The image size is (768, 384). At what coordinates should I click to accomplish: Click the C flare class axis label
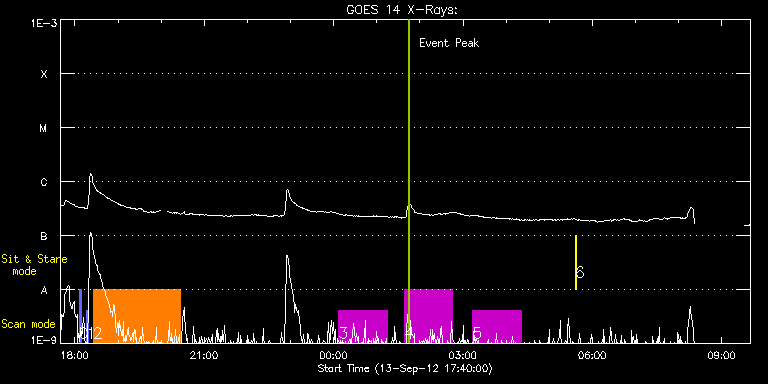click(44, 182)
